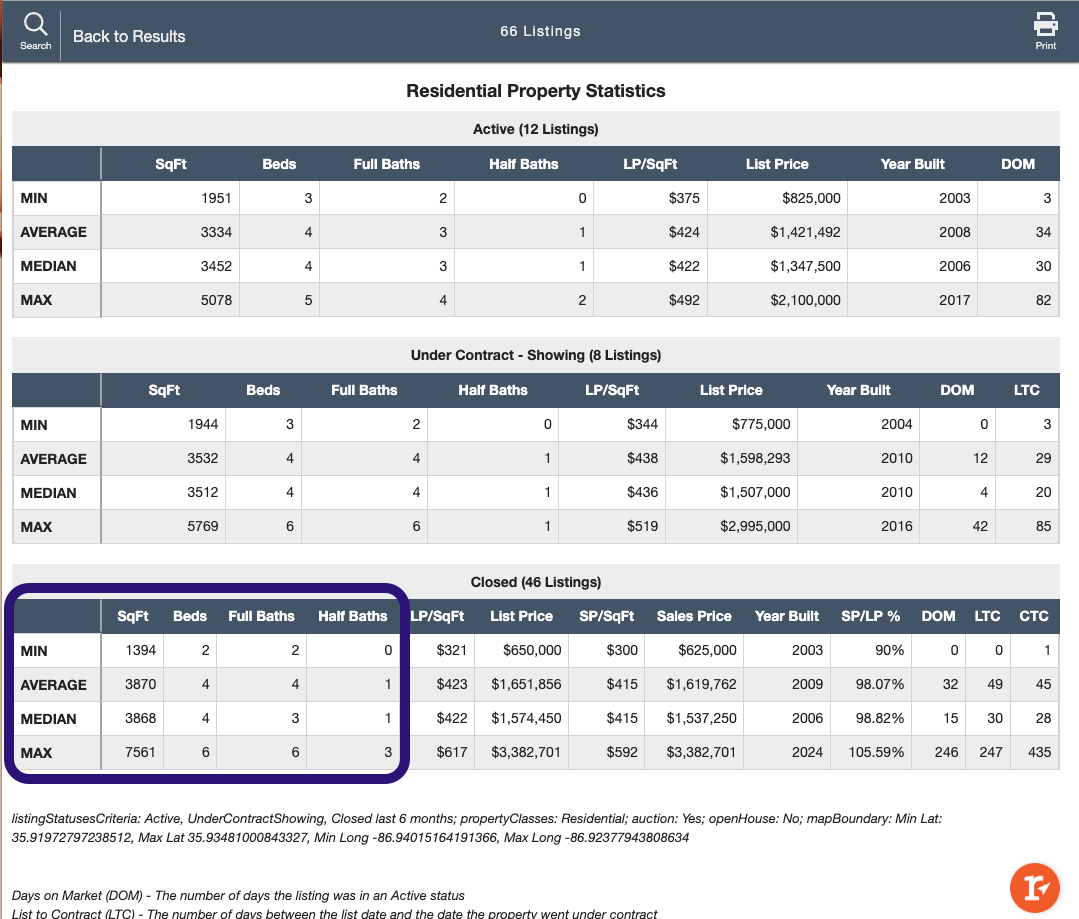This screenshot has height=919, width=1079.
Task: Select Under Contract max SqFt 5769
Action: pos(202,526)
